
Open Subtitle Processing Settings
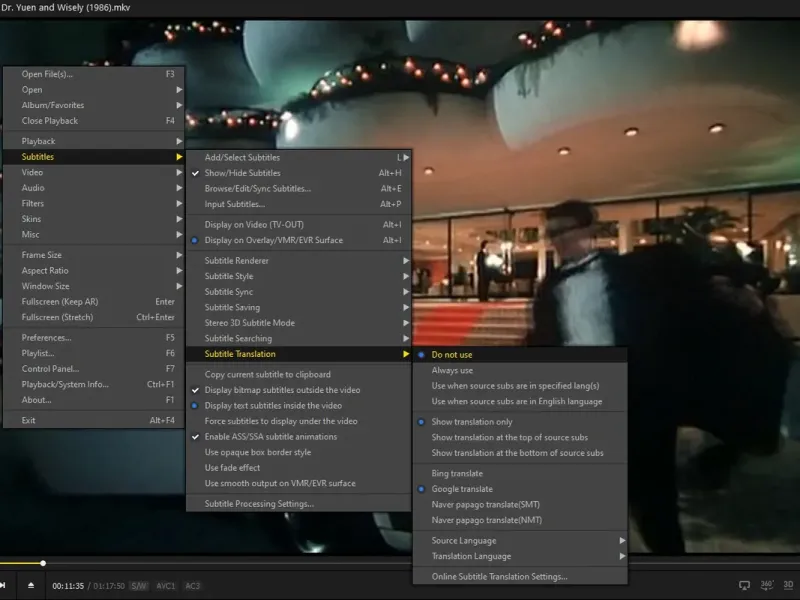coord(259,503)
